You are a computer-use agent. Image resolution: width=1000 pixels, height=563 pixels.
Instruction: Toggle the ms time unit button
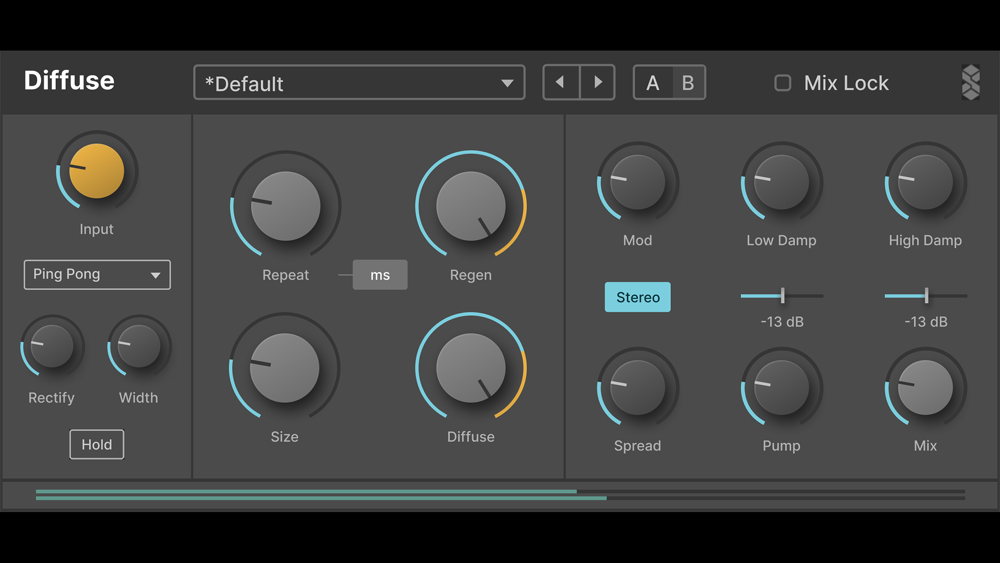tap(380, 275)
